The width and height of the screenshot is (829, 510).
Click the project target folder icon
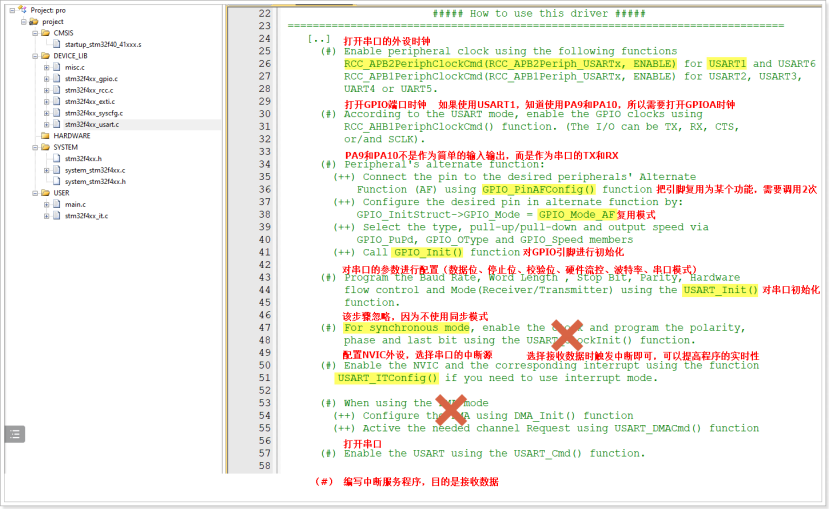coord(34,22)
